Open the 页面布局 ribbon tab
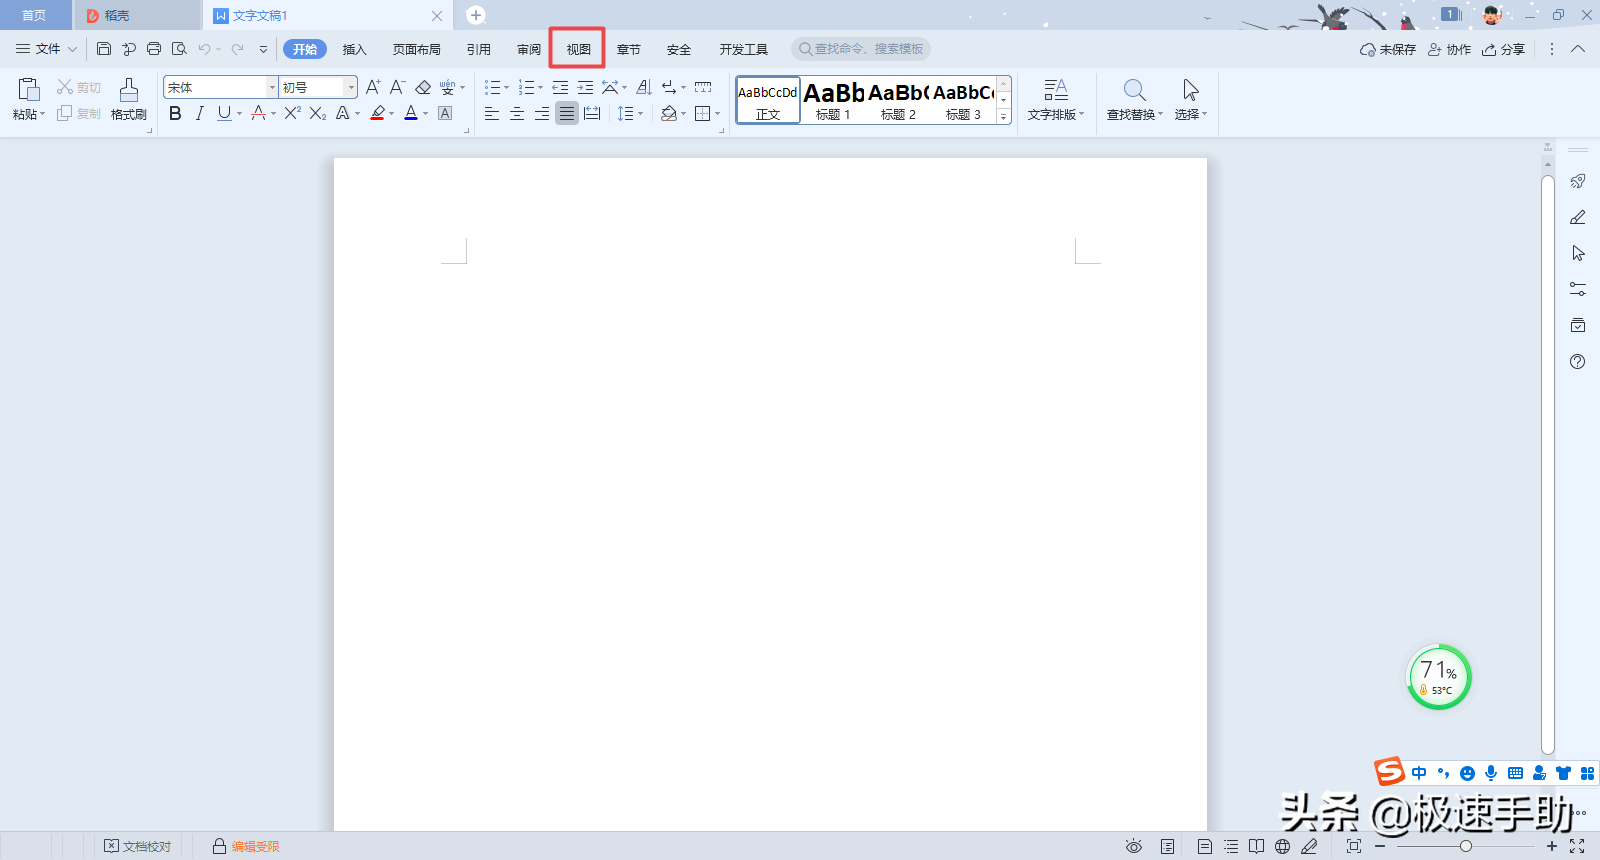1600x860 pixels. (417, 49)
